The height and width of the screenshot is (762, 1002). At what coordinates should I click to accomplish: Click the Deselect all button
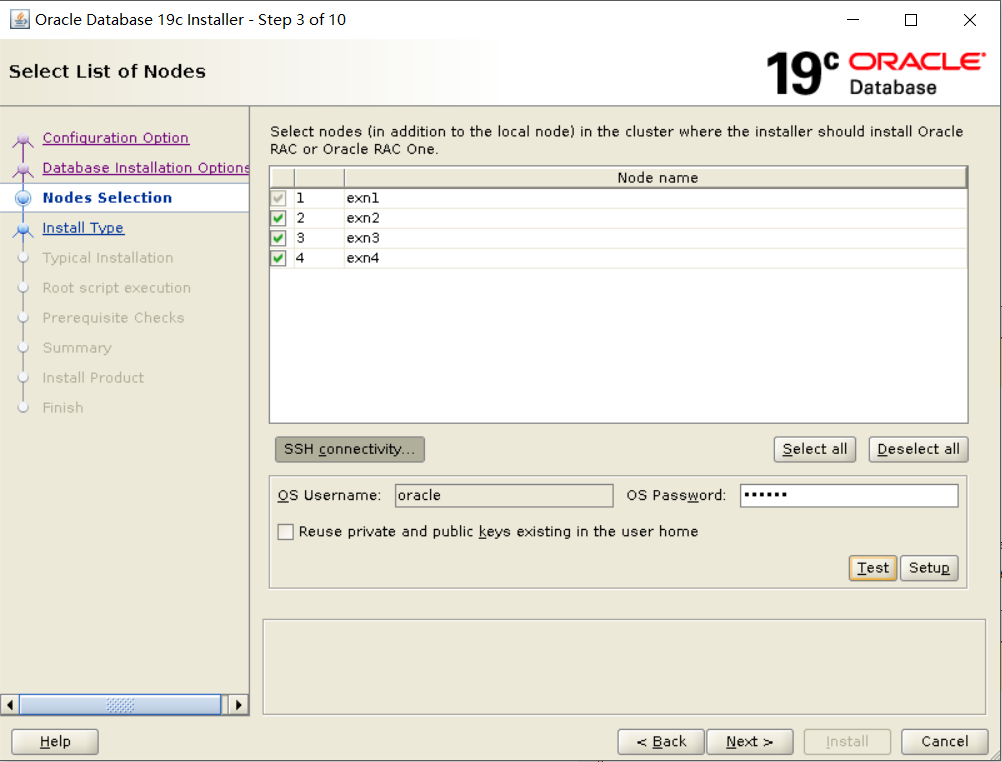pos(918,449)
